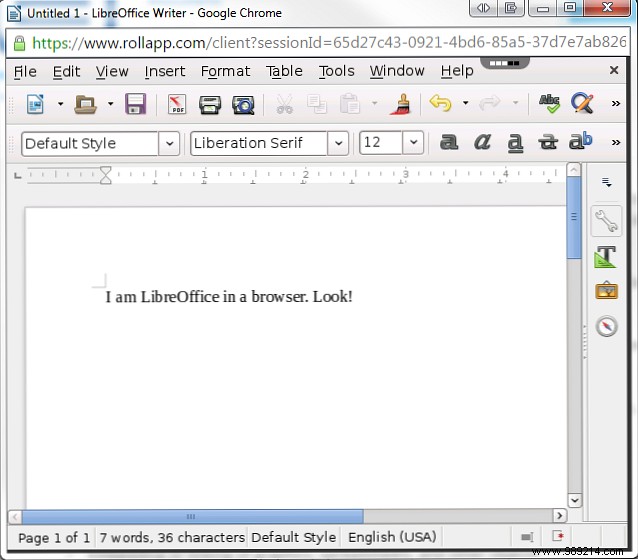This screenshot has width=638, height=560.
Task: Export directly as PDF icon
Action: tap(177, 104)
